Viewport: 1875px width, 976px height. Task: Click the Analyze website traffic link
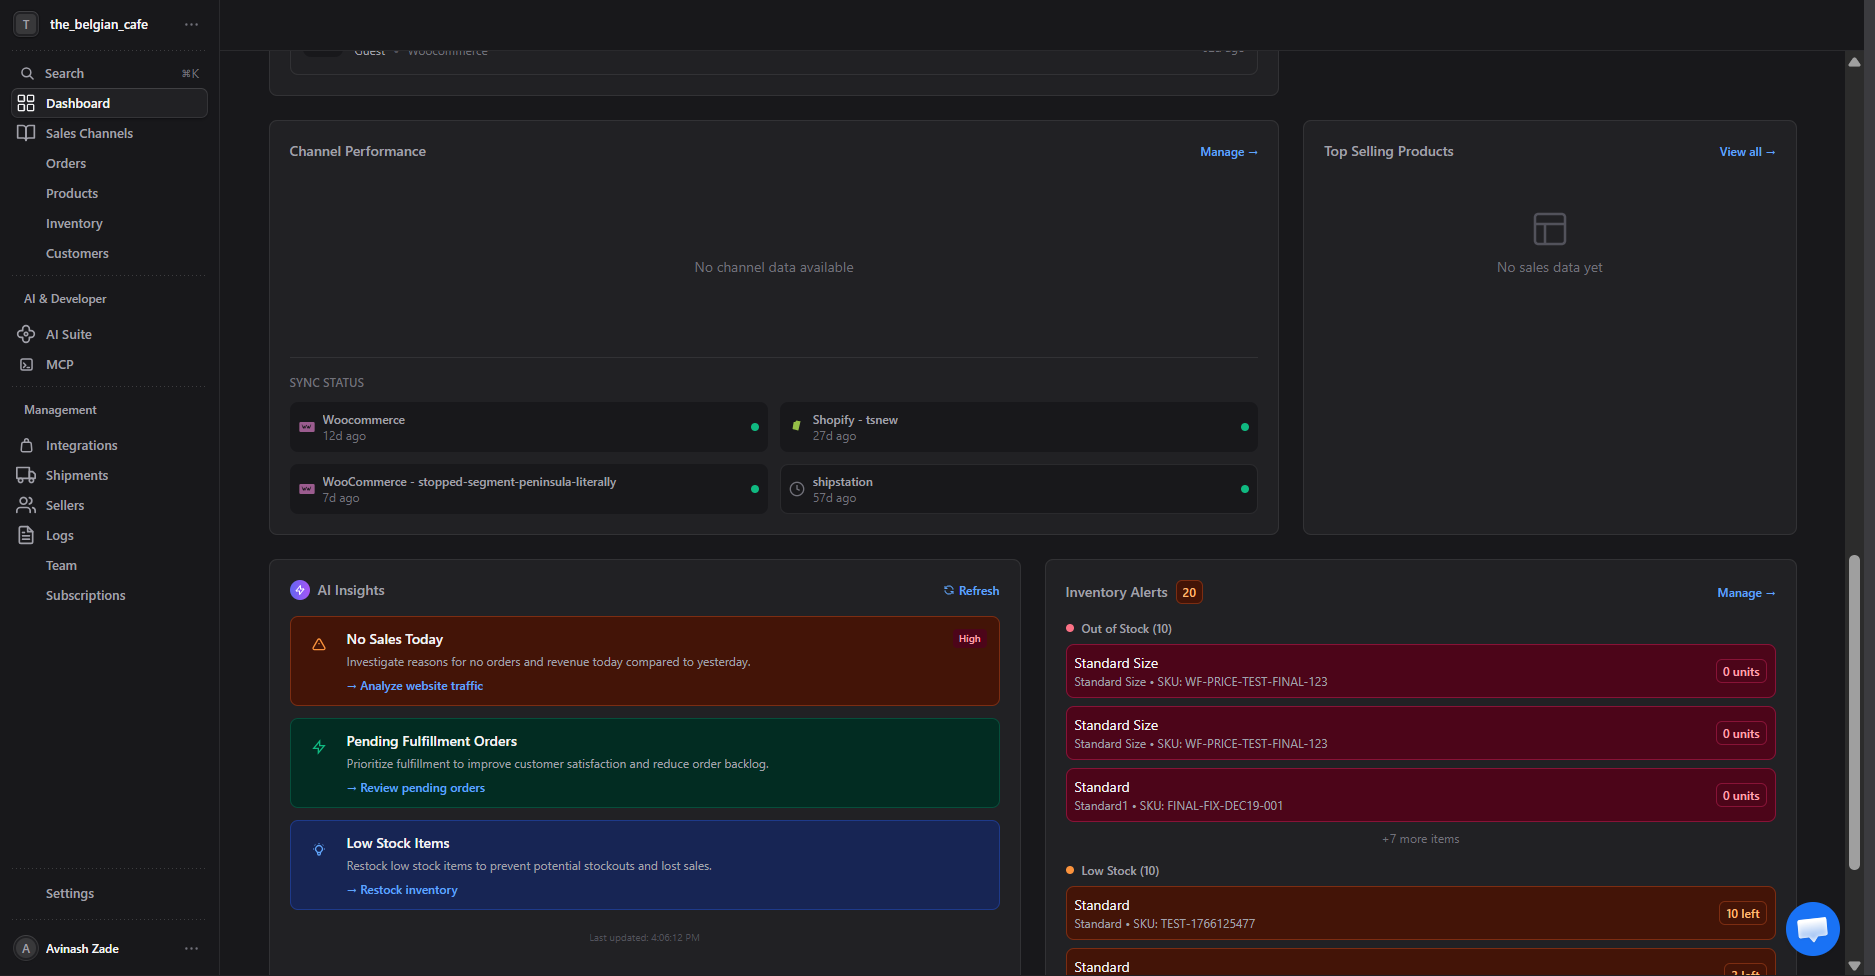pos(420,686)
